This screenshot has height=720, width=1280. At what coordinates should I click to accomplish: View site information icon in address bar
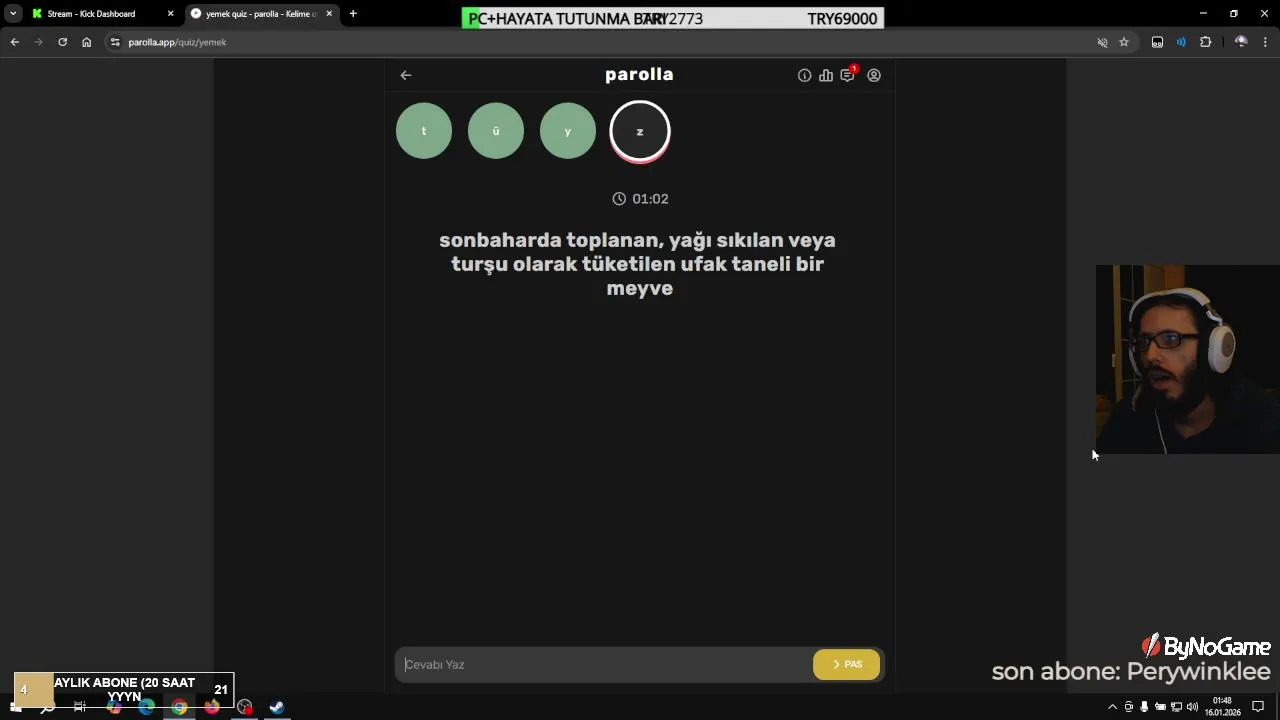click(115, 42)
